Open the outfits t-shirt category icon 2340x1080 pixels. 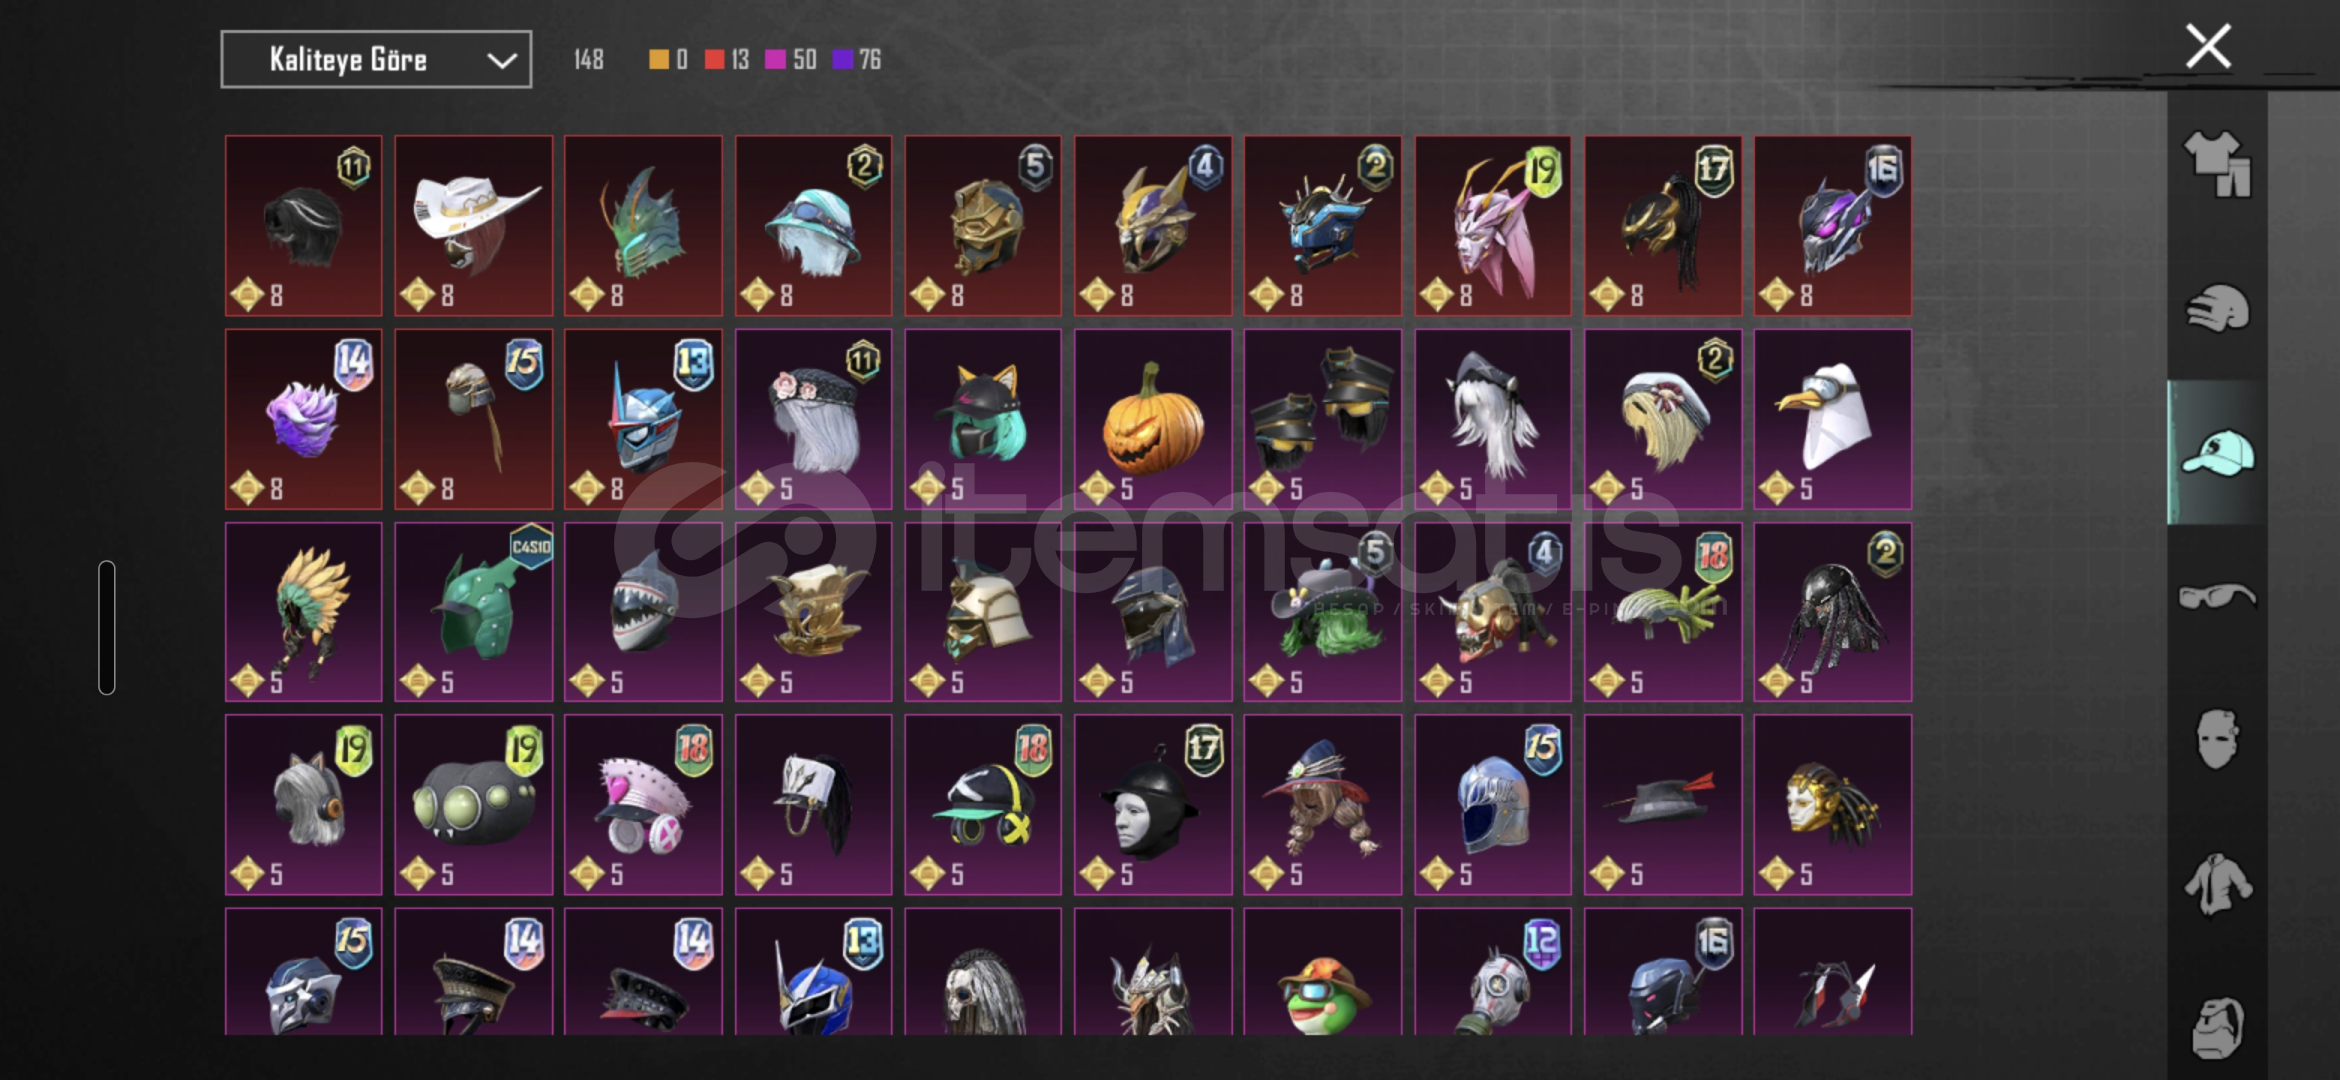(x=2217, y=163)
